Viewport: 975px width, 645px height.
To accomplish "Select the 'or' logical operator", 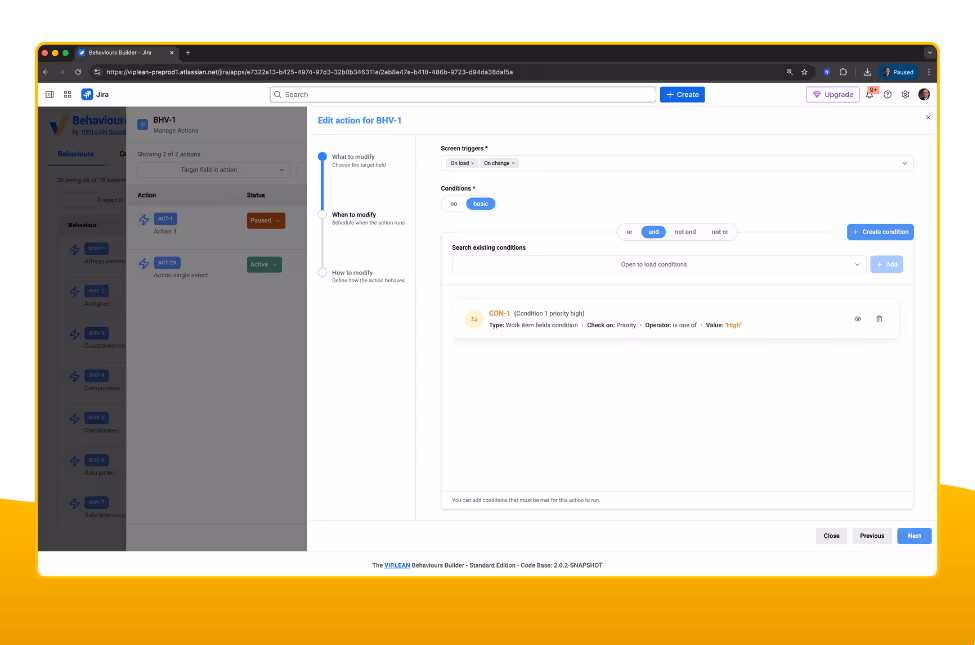I will (x=629, y=232).
